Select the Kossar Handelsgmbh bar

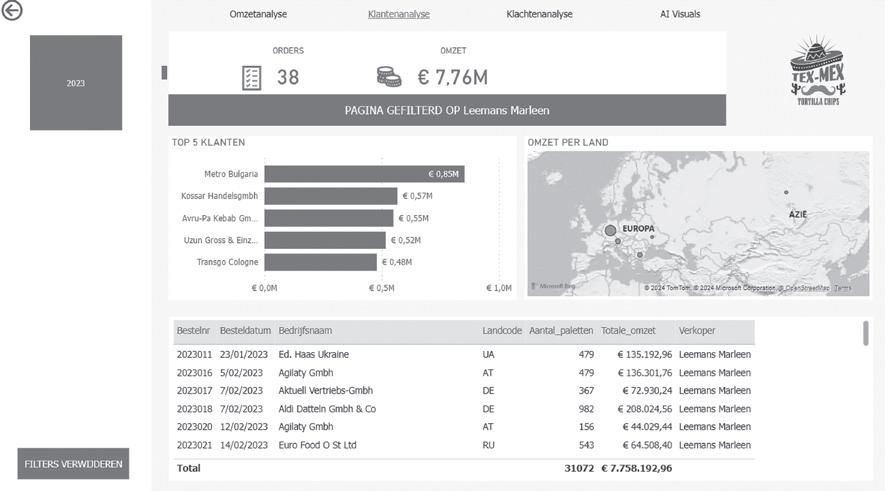point(331,196)
